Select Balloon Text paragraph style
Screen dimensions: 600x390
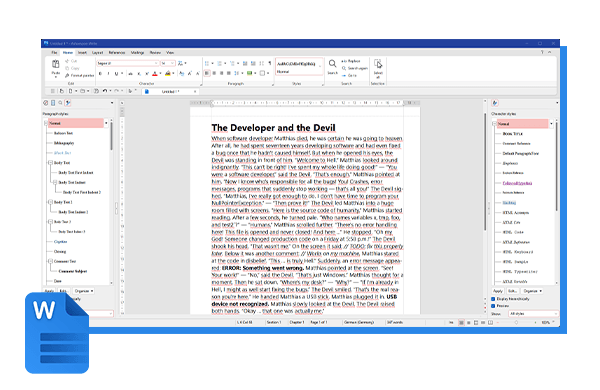[64, 133]
